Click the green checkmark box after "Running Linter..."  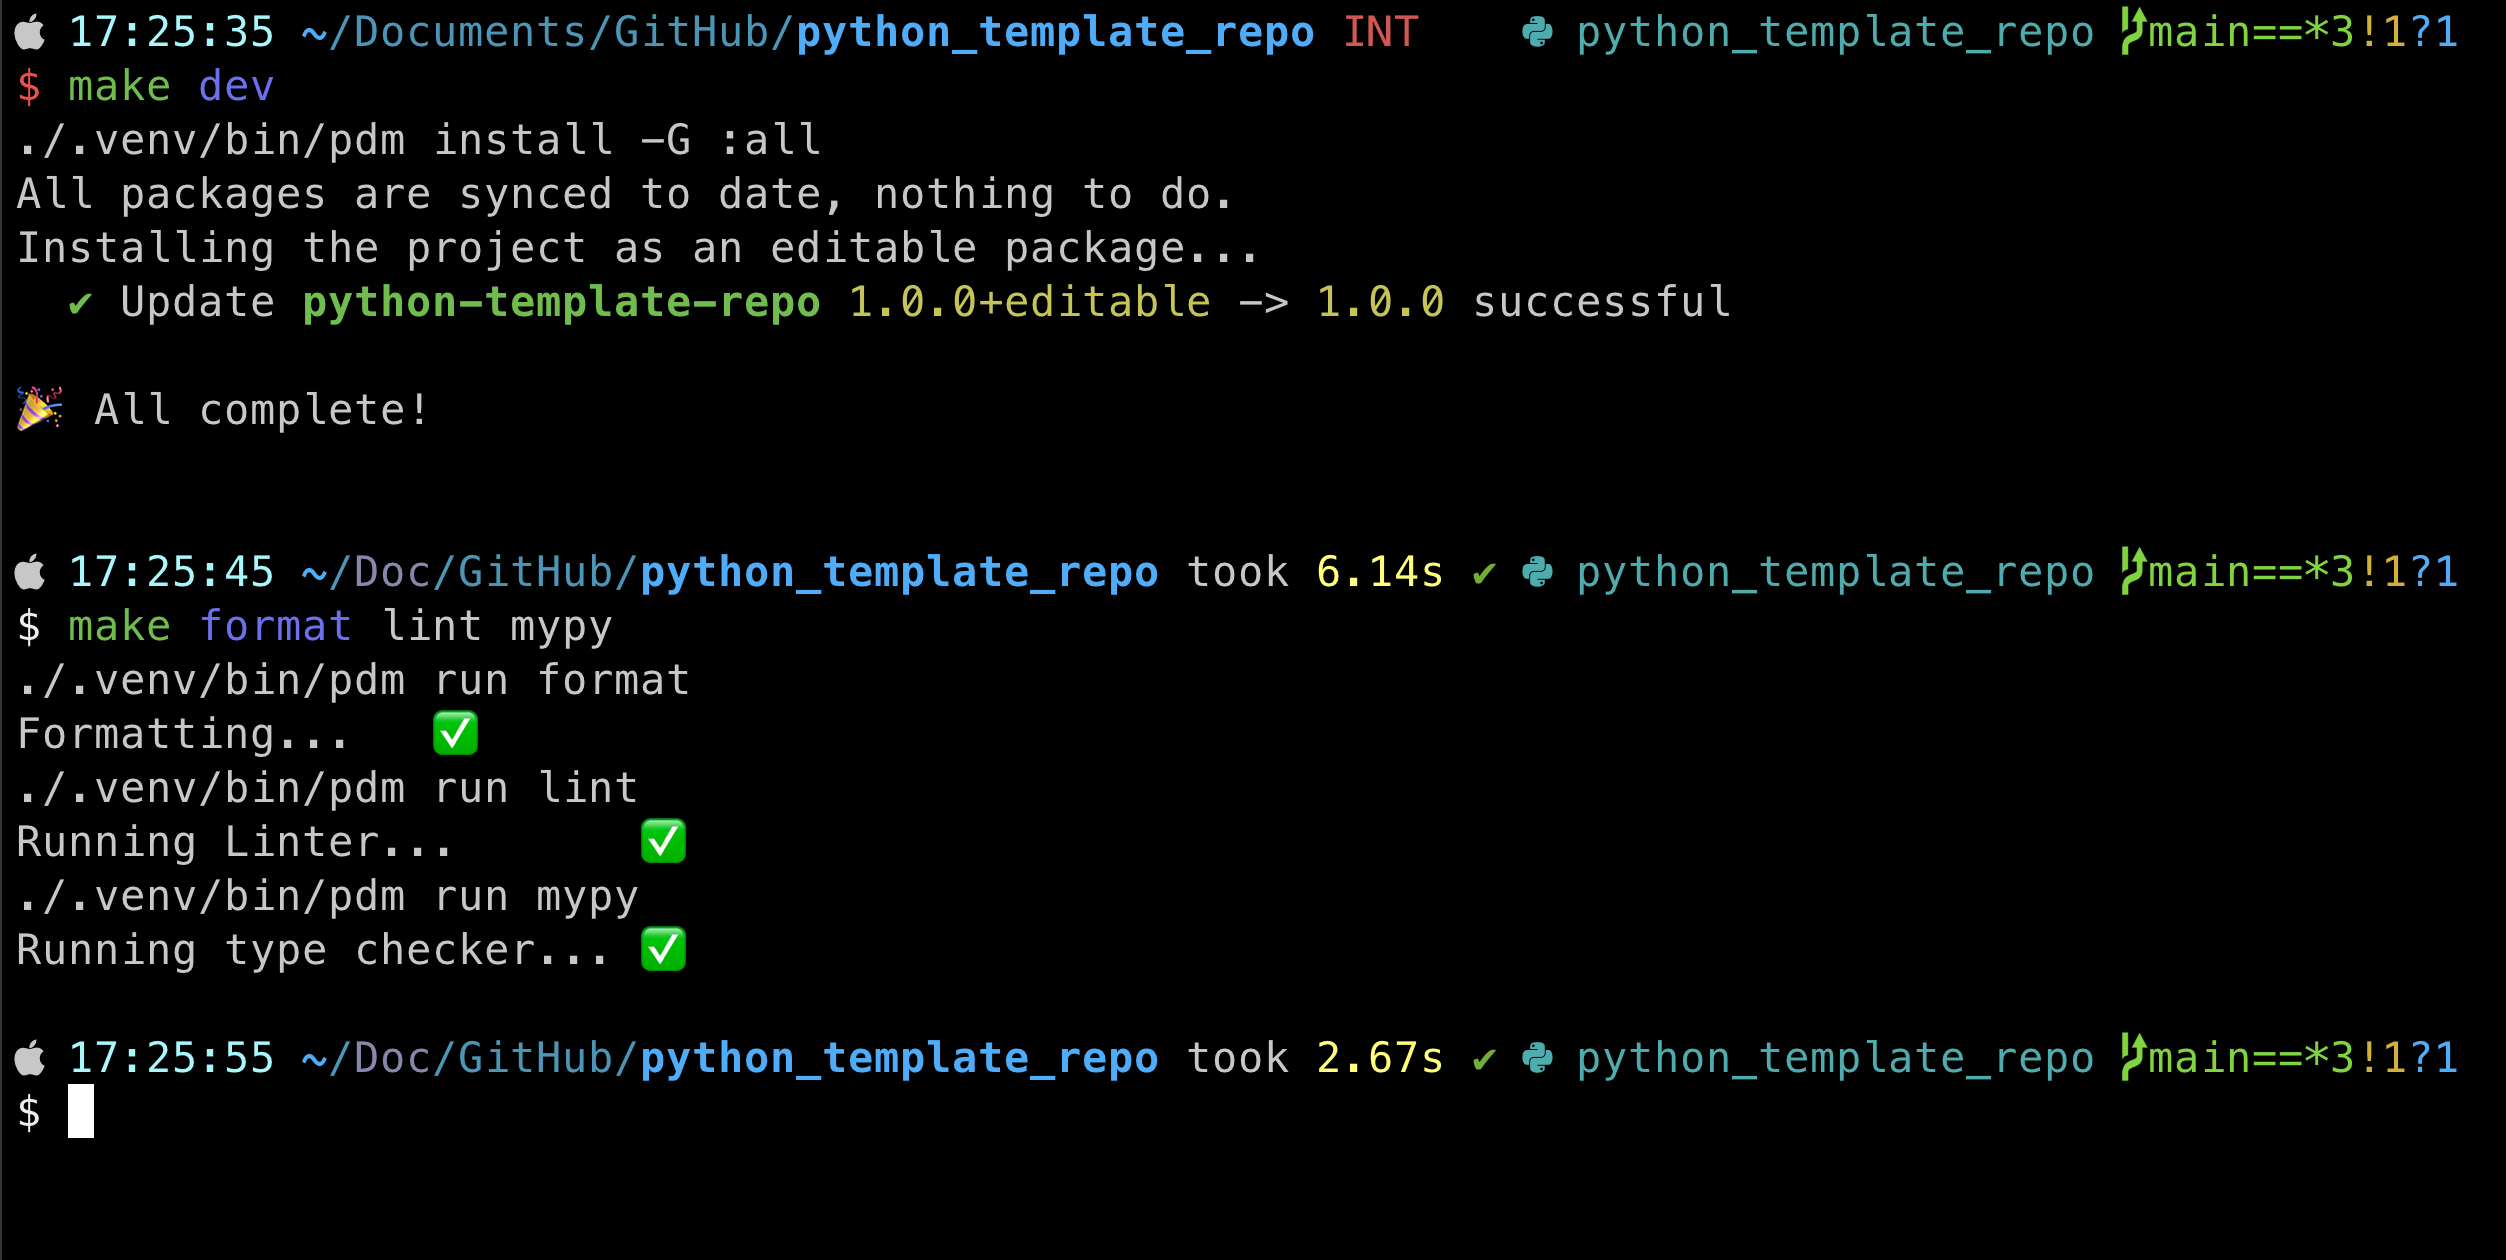tap(663, 842)
